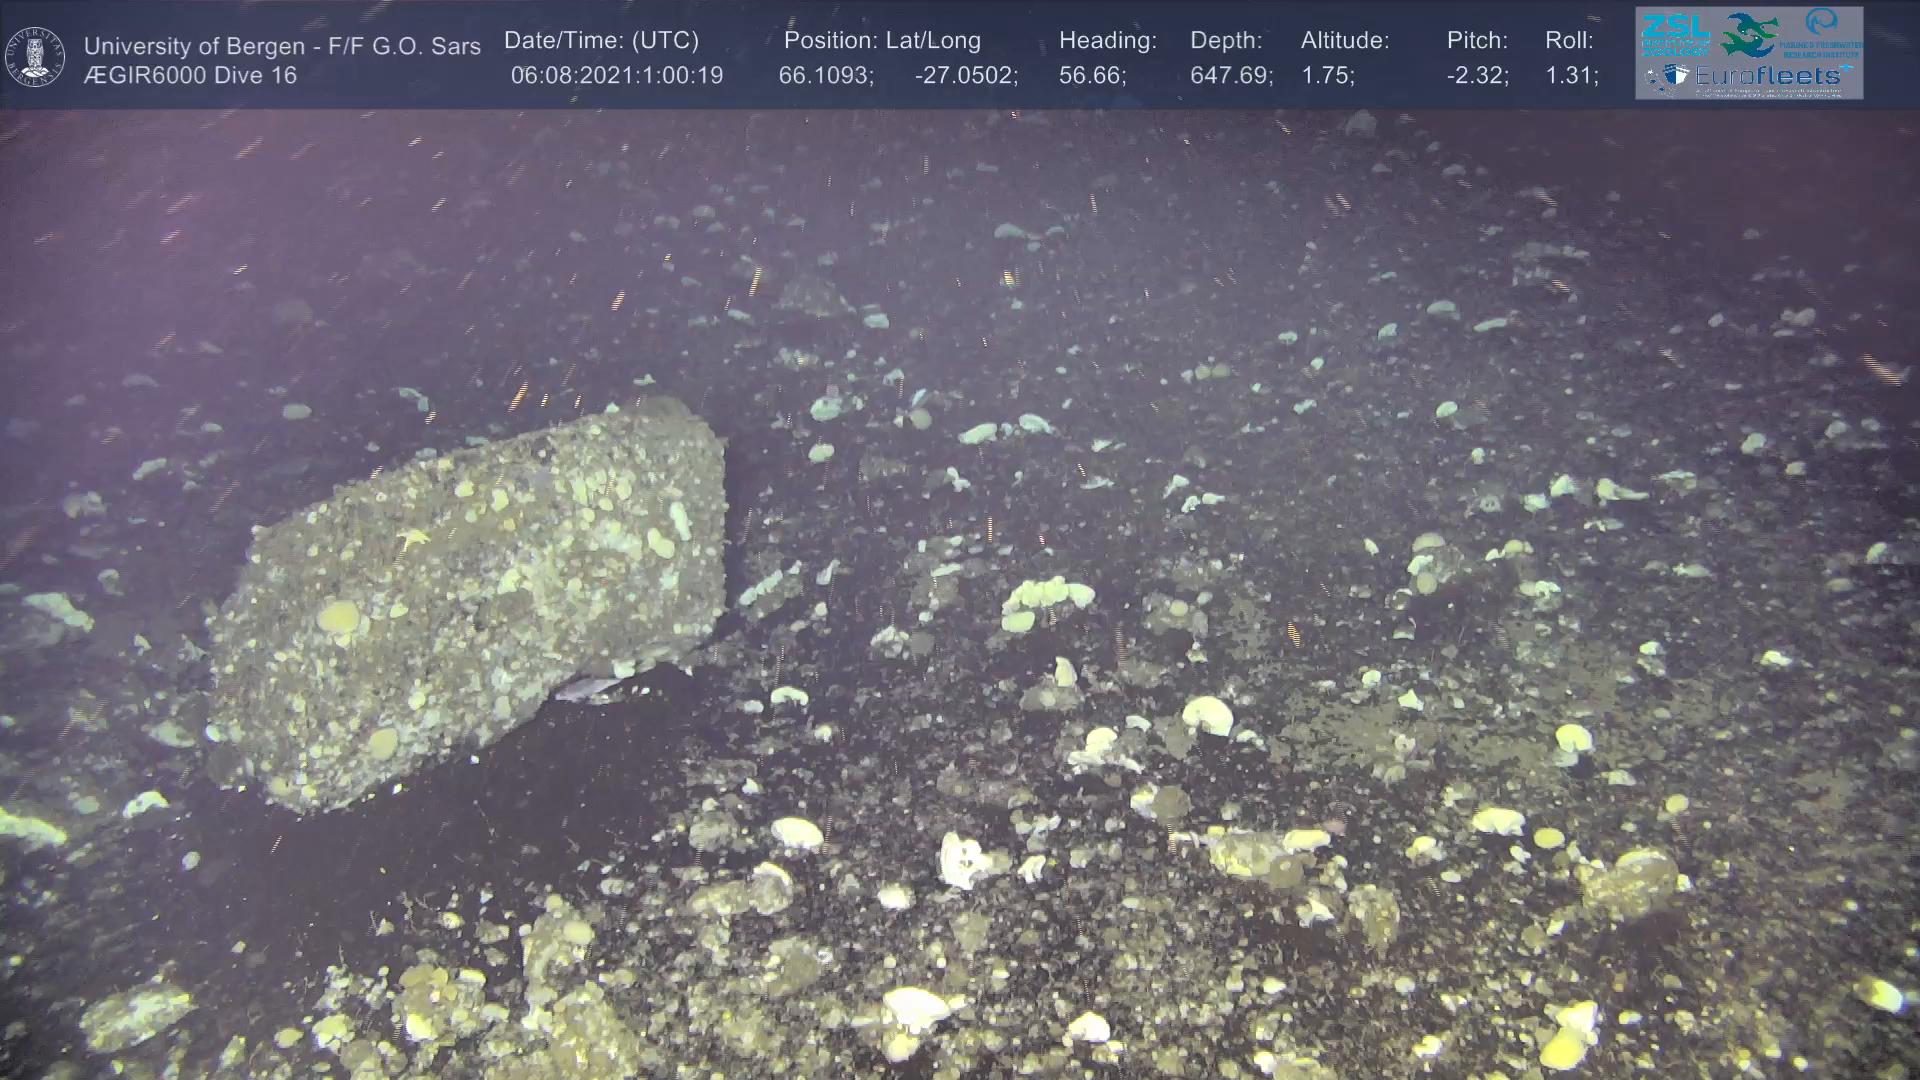
Task: Click the Altitude value 1.75
Action: [x=1327, y=76]
